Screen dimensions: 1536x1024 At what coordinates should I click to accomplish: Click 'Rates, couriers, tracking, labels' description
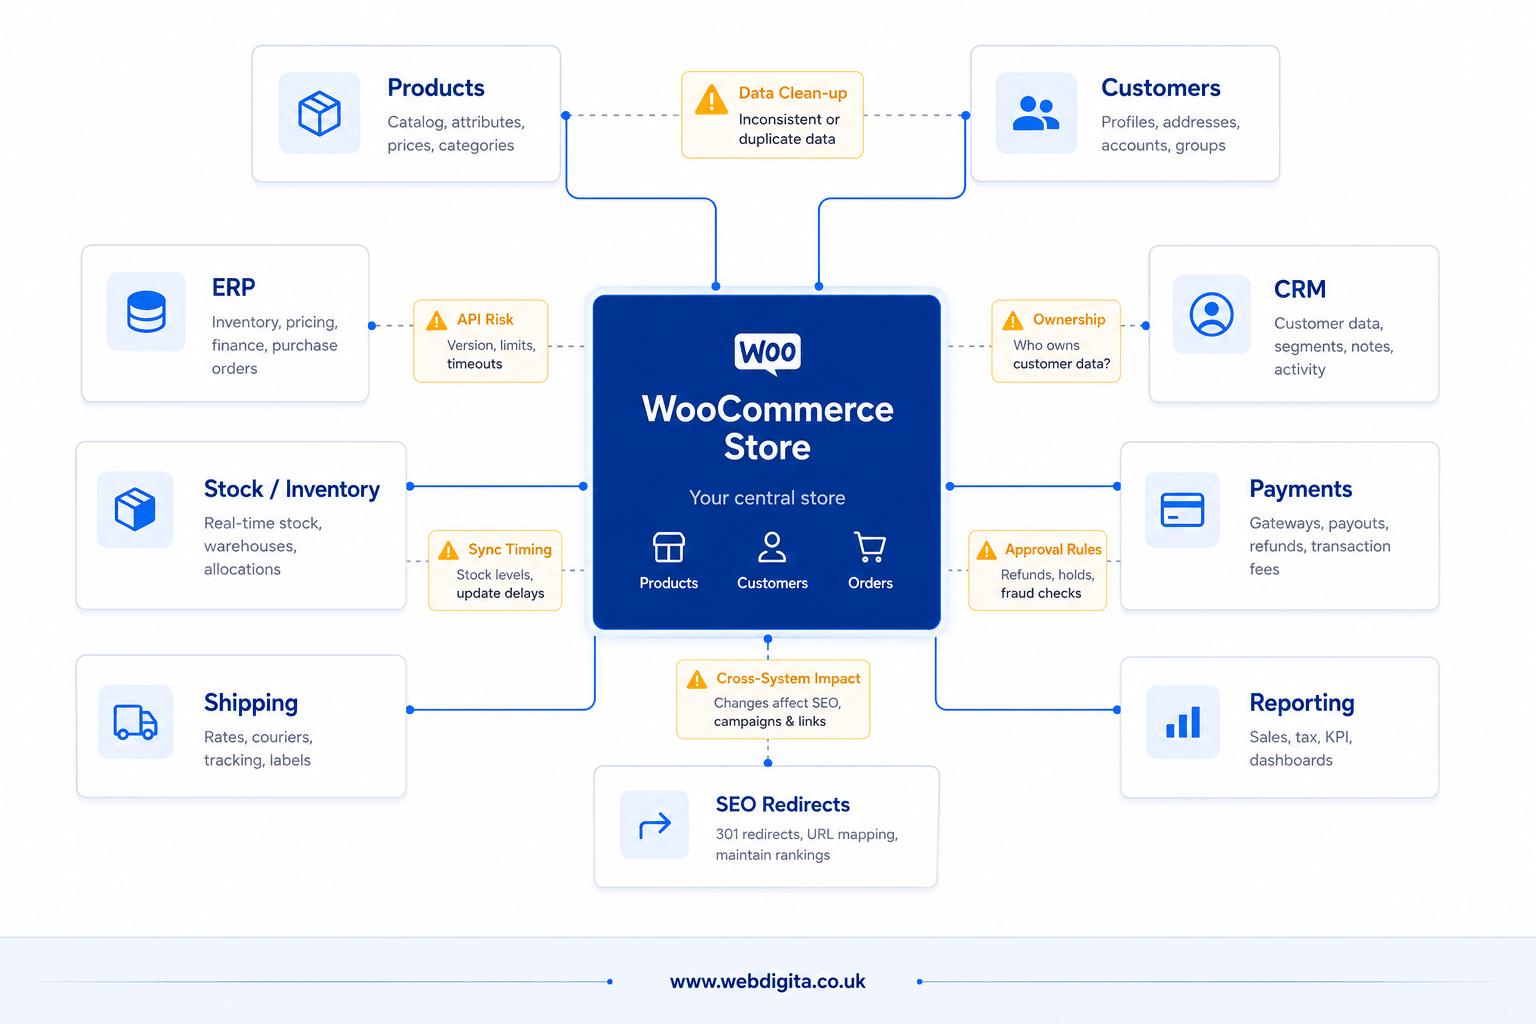(258, 749)
